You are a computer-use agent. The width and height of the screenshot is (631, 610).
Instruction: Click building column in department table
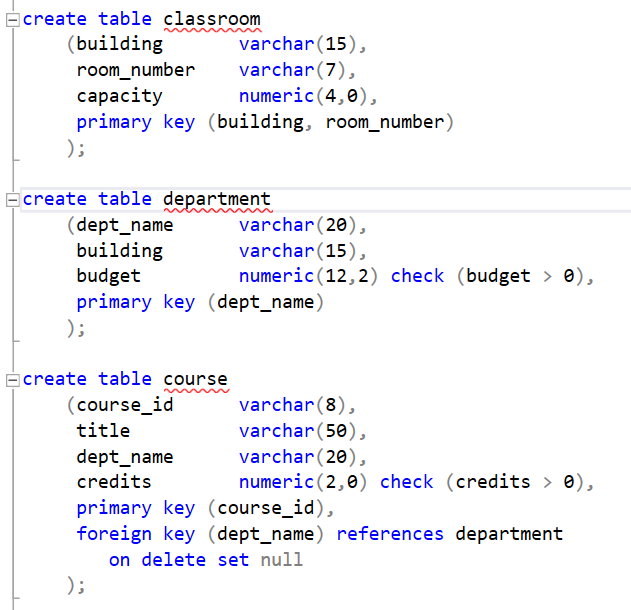tap(120, 251)
